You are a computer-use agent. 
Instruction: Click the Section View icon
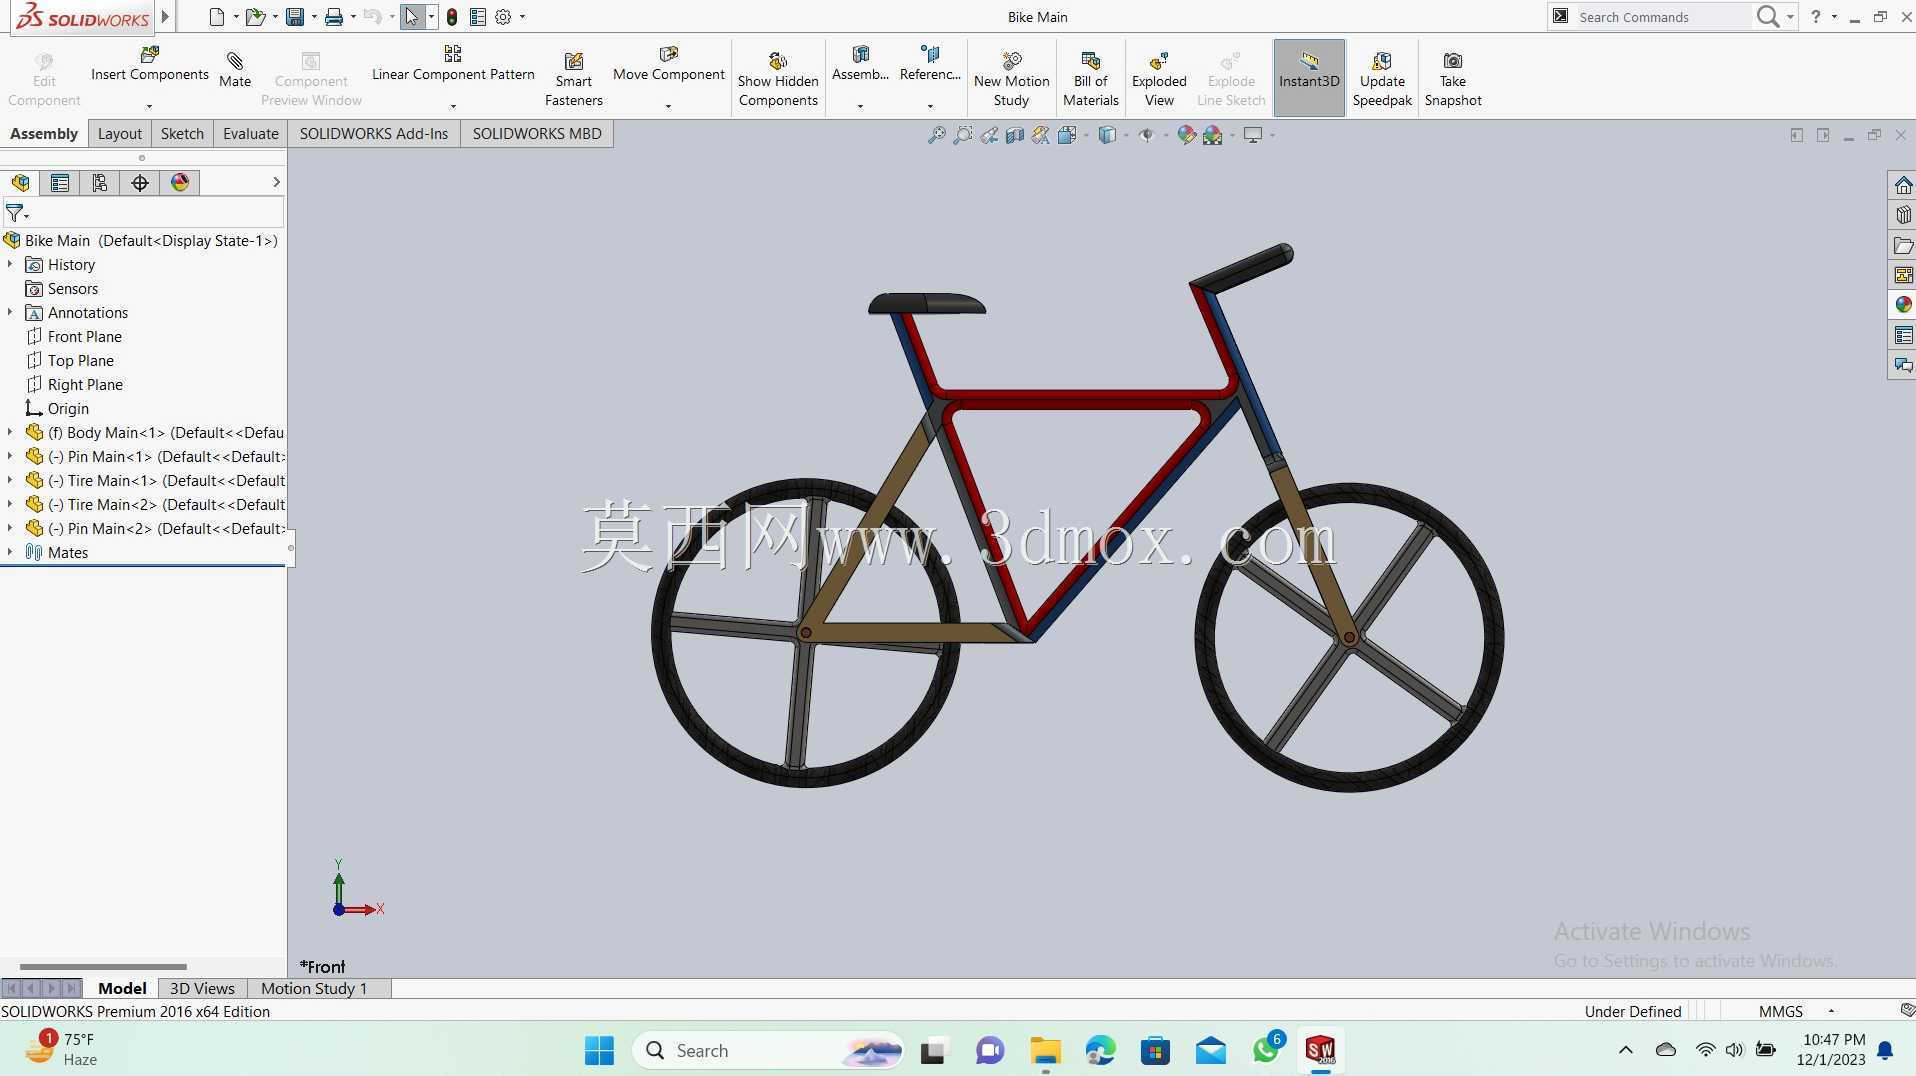tap(1015, 135)
